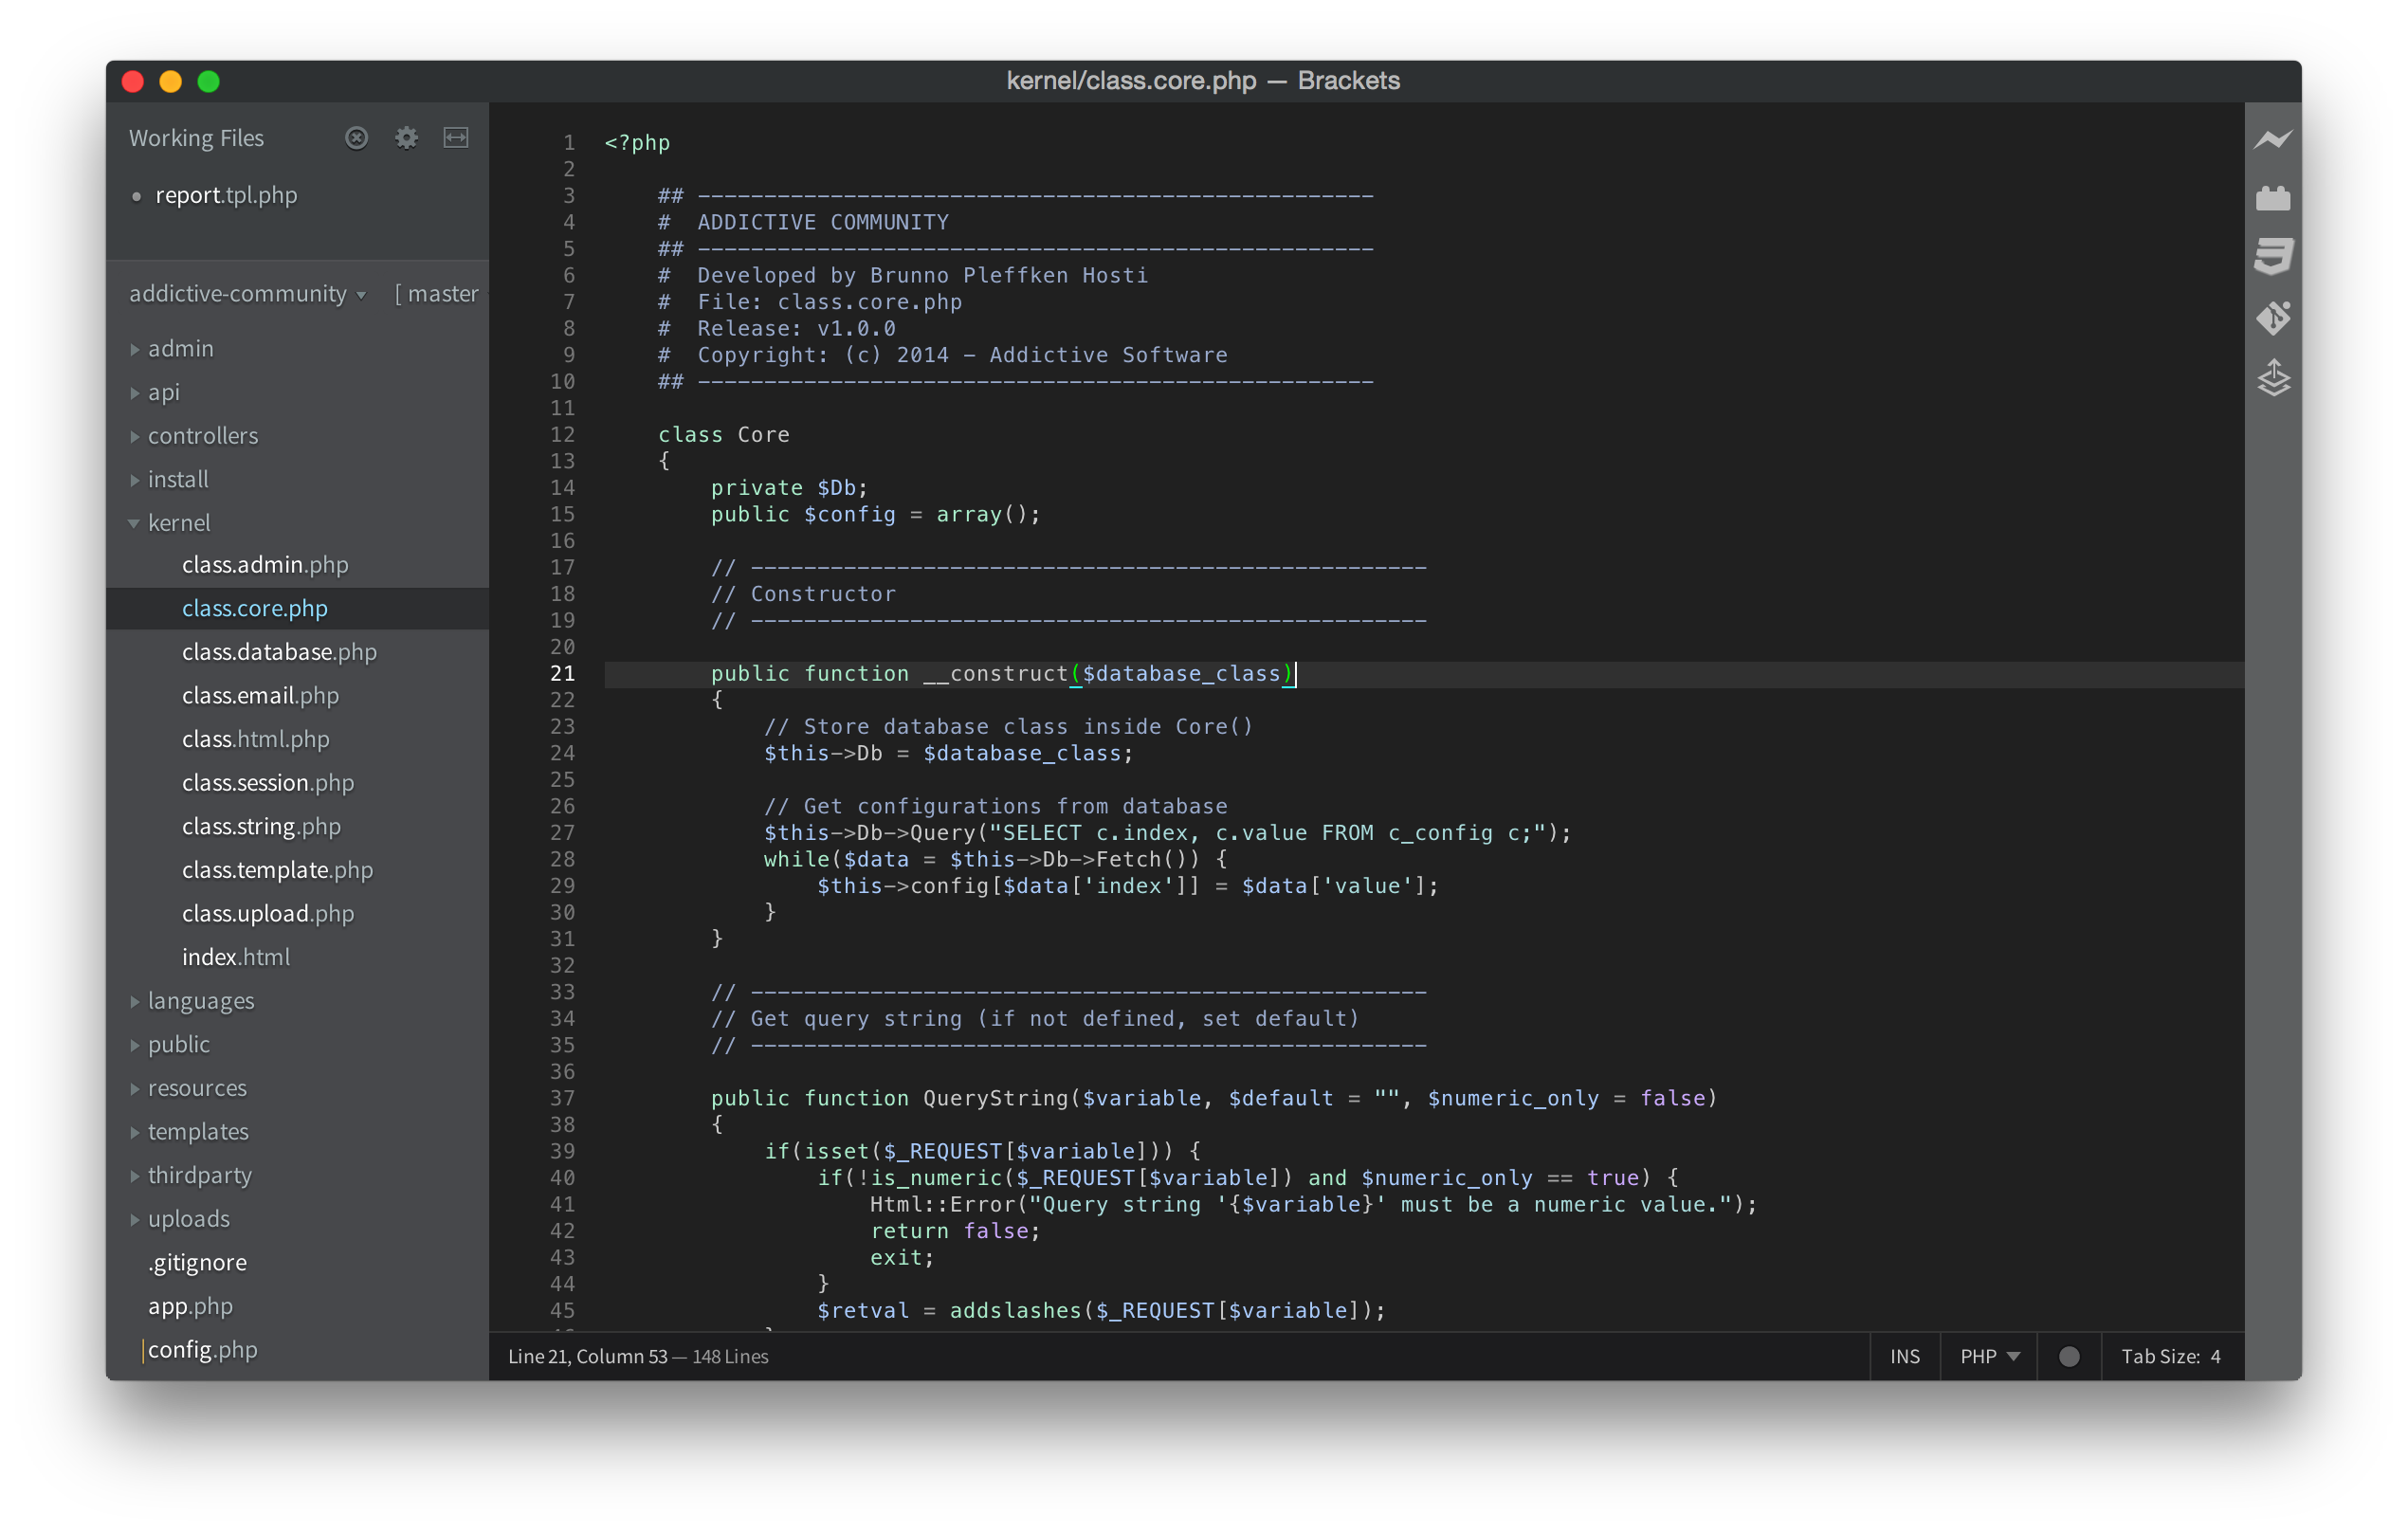Toggle INS insert/overwrite mode
Viewport: 2408px width, 1532px height.
tap(1904, 1356)
